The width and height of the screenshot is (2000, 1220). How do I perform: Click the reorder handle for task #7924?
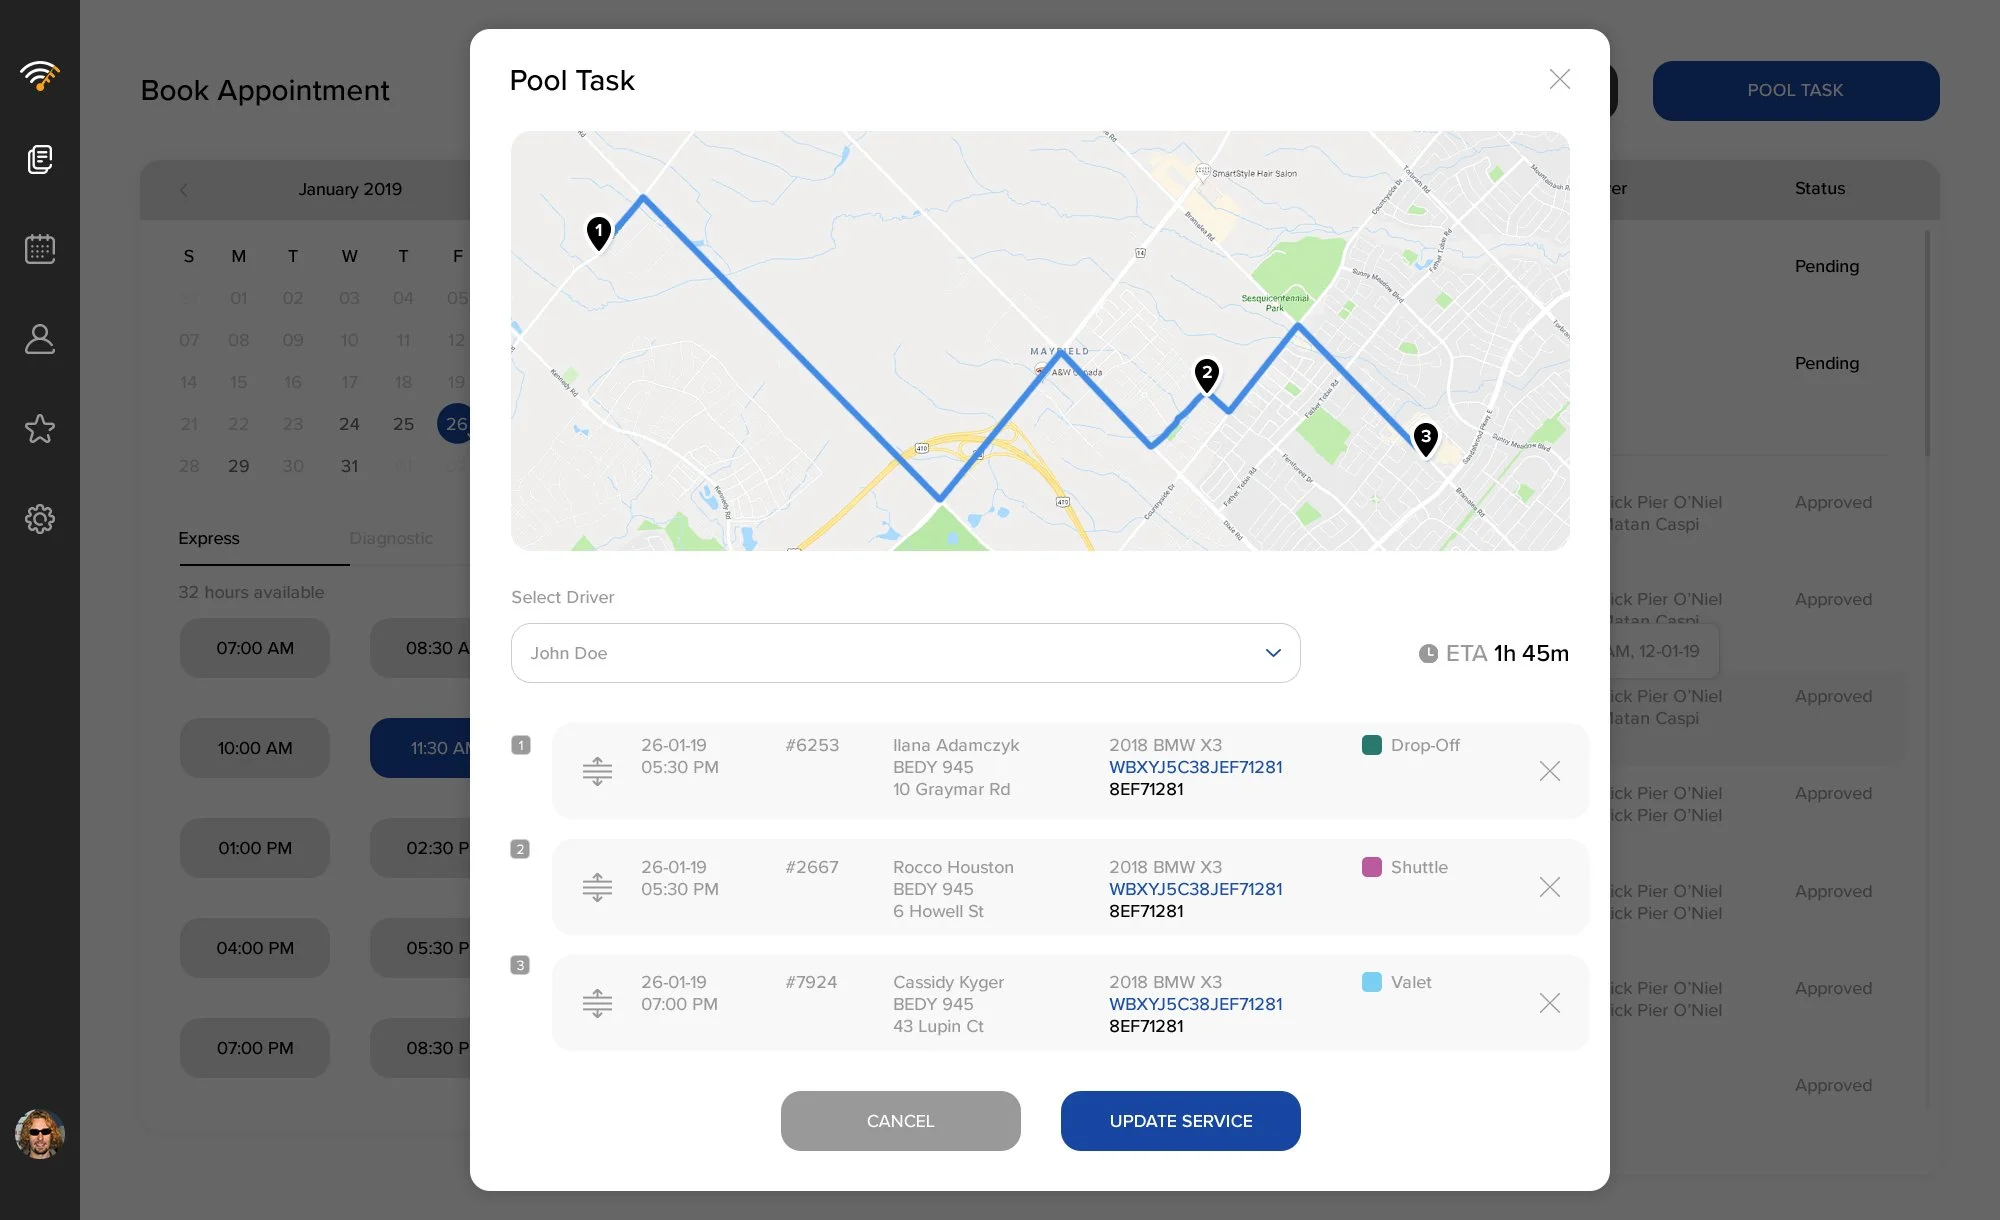(597, 1003)
